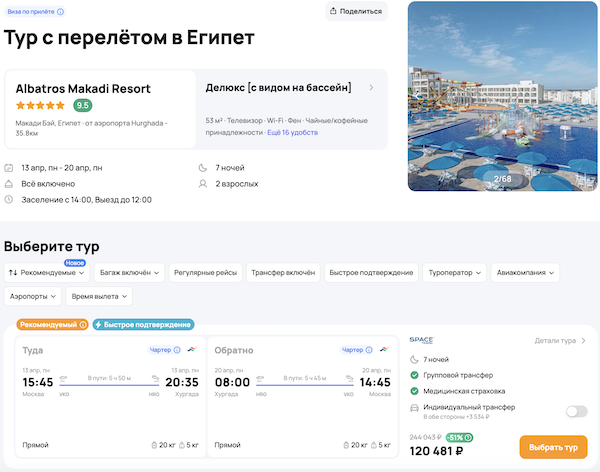
Task: Click the info icon on the 'Рекомендуемый' badge
Action: (x=83, y=325)
